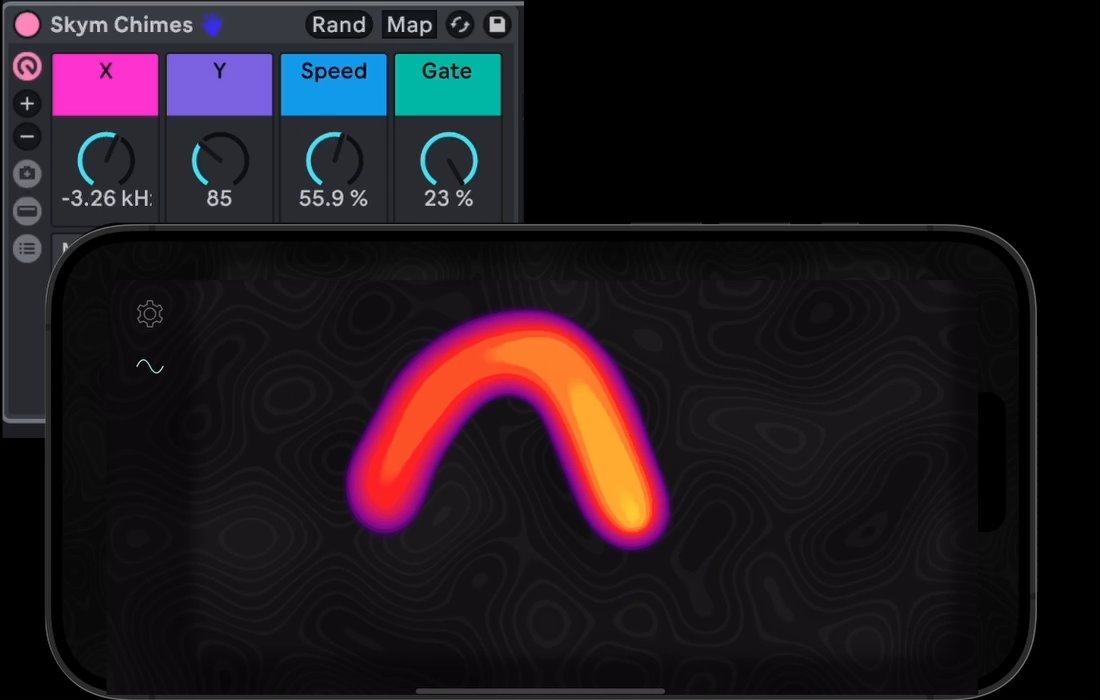Click the Gate macro knob
1100x700 pixels.
pyautogui.click(x=448, y=160)
